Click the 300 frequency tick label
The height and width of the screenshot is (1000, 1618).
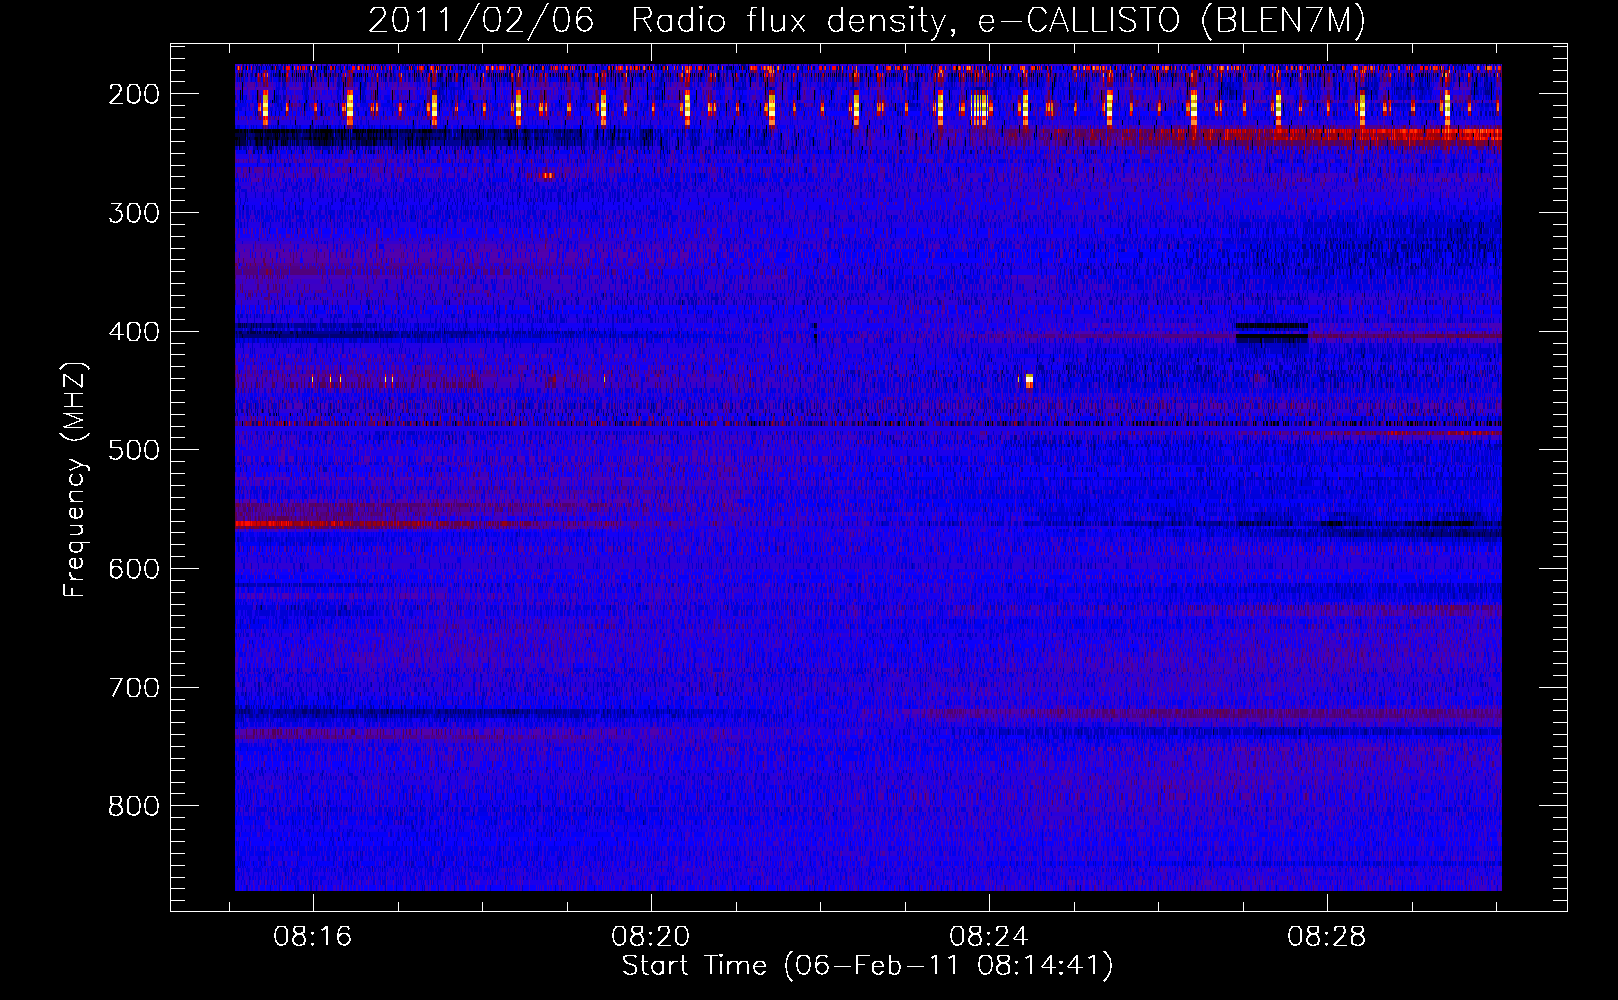tap(133, 213)
